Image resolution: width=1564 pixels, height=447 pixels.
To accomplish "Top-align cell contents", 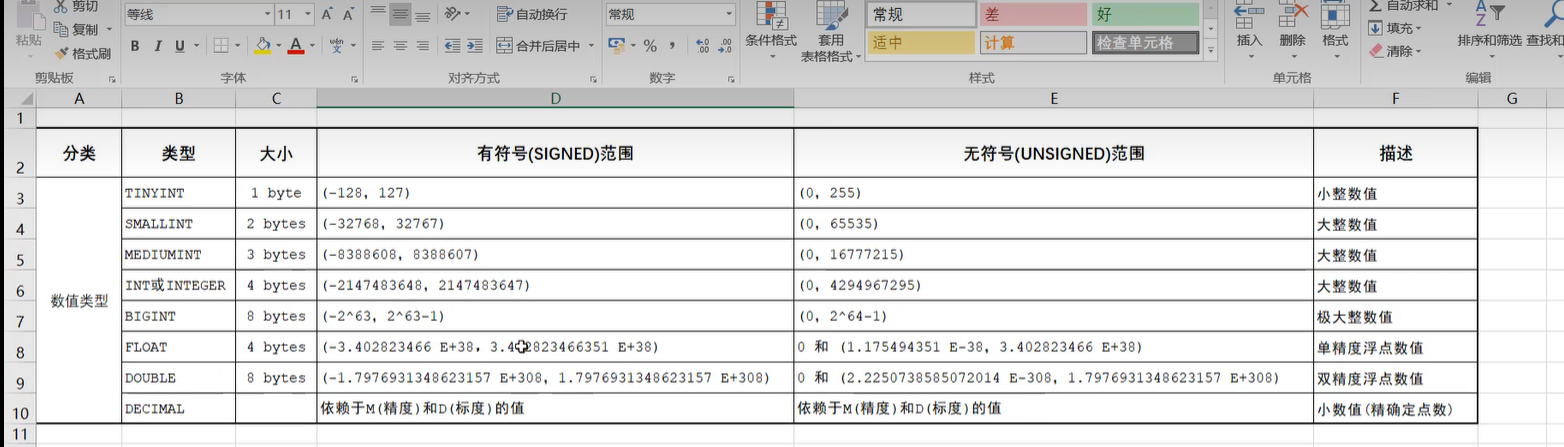I will [378, 14].
